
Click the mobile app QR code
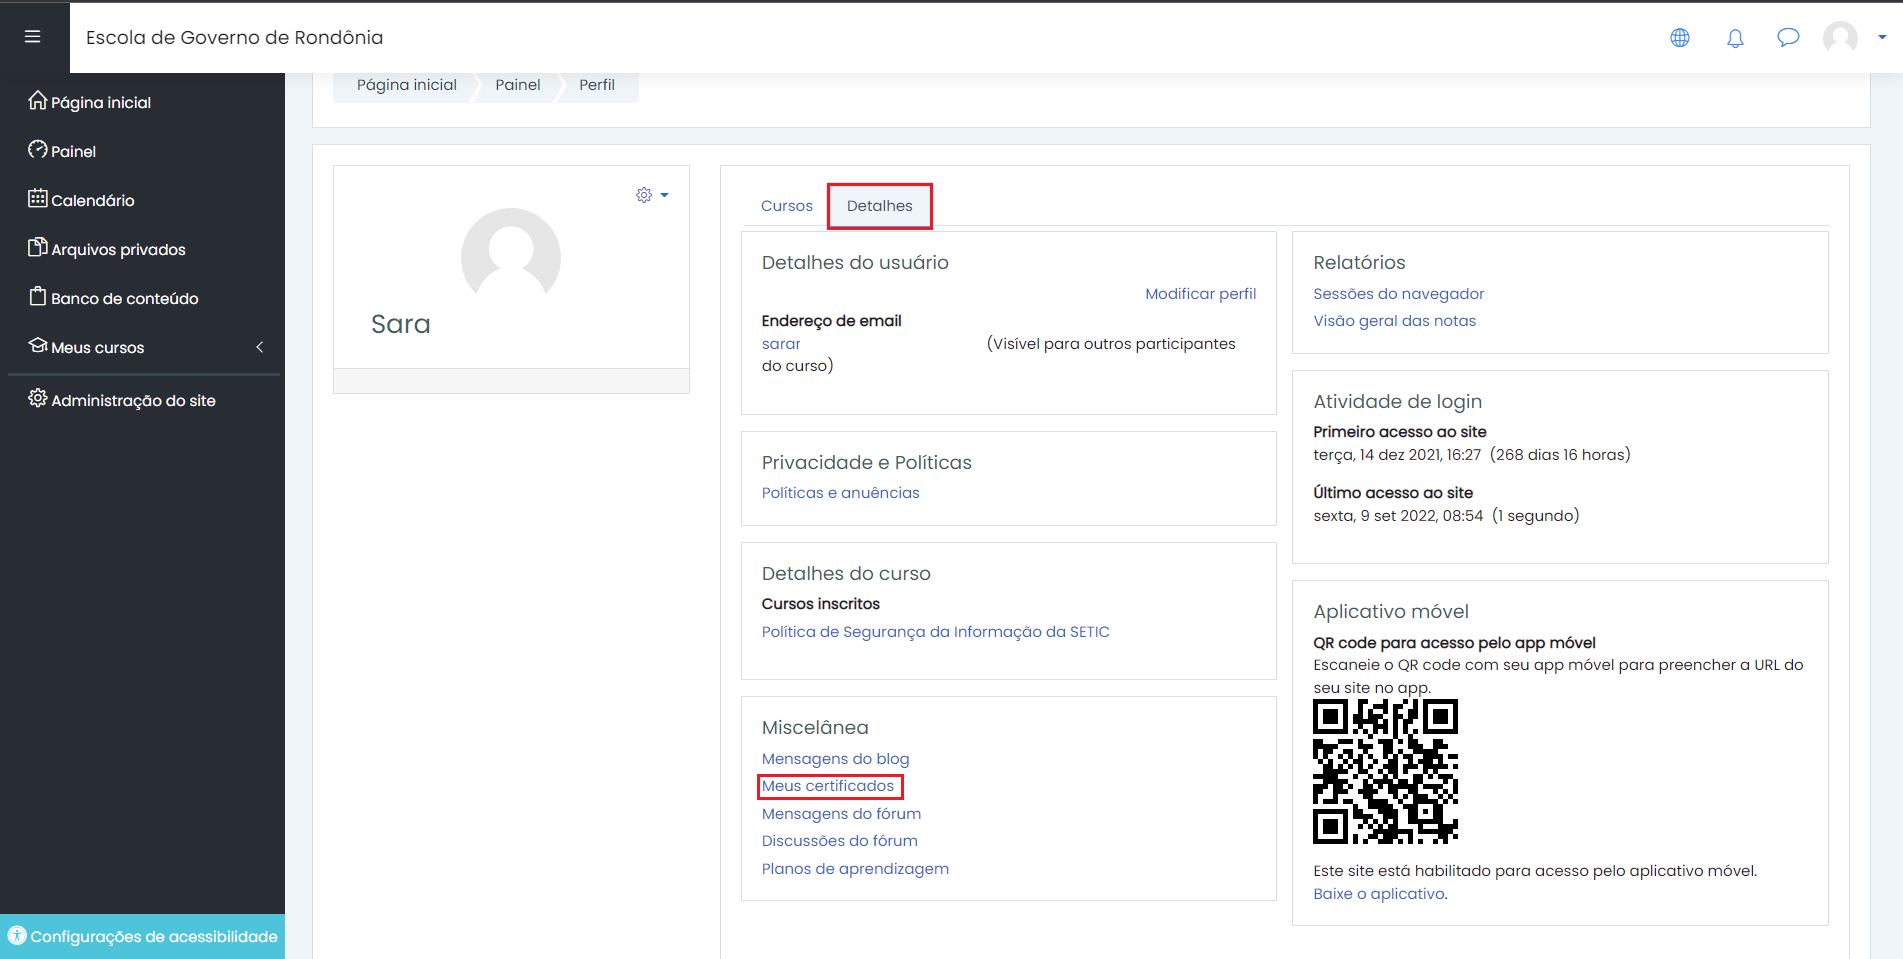coord(1385,771)
